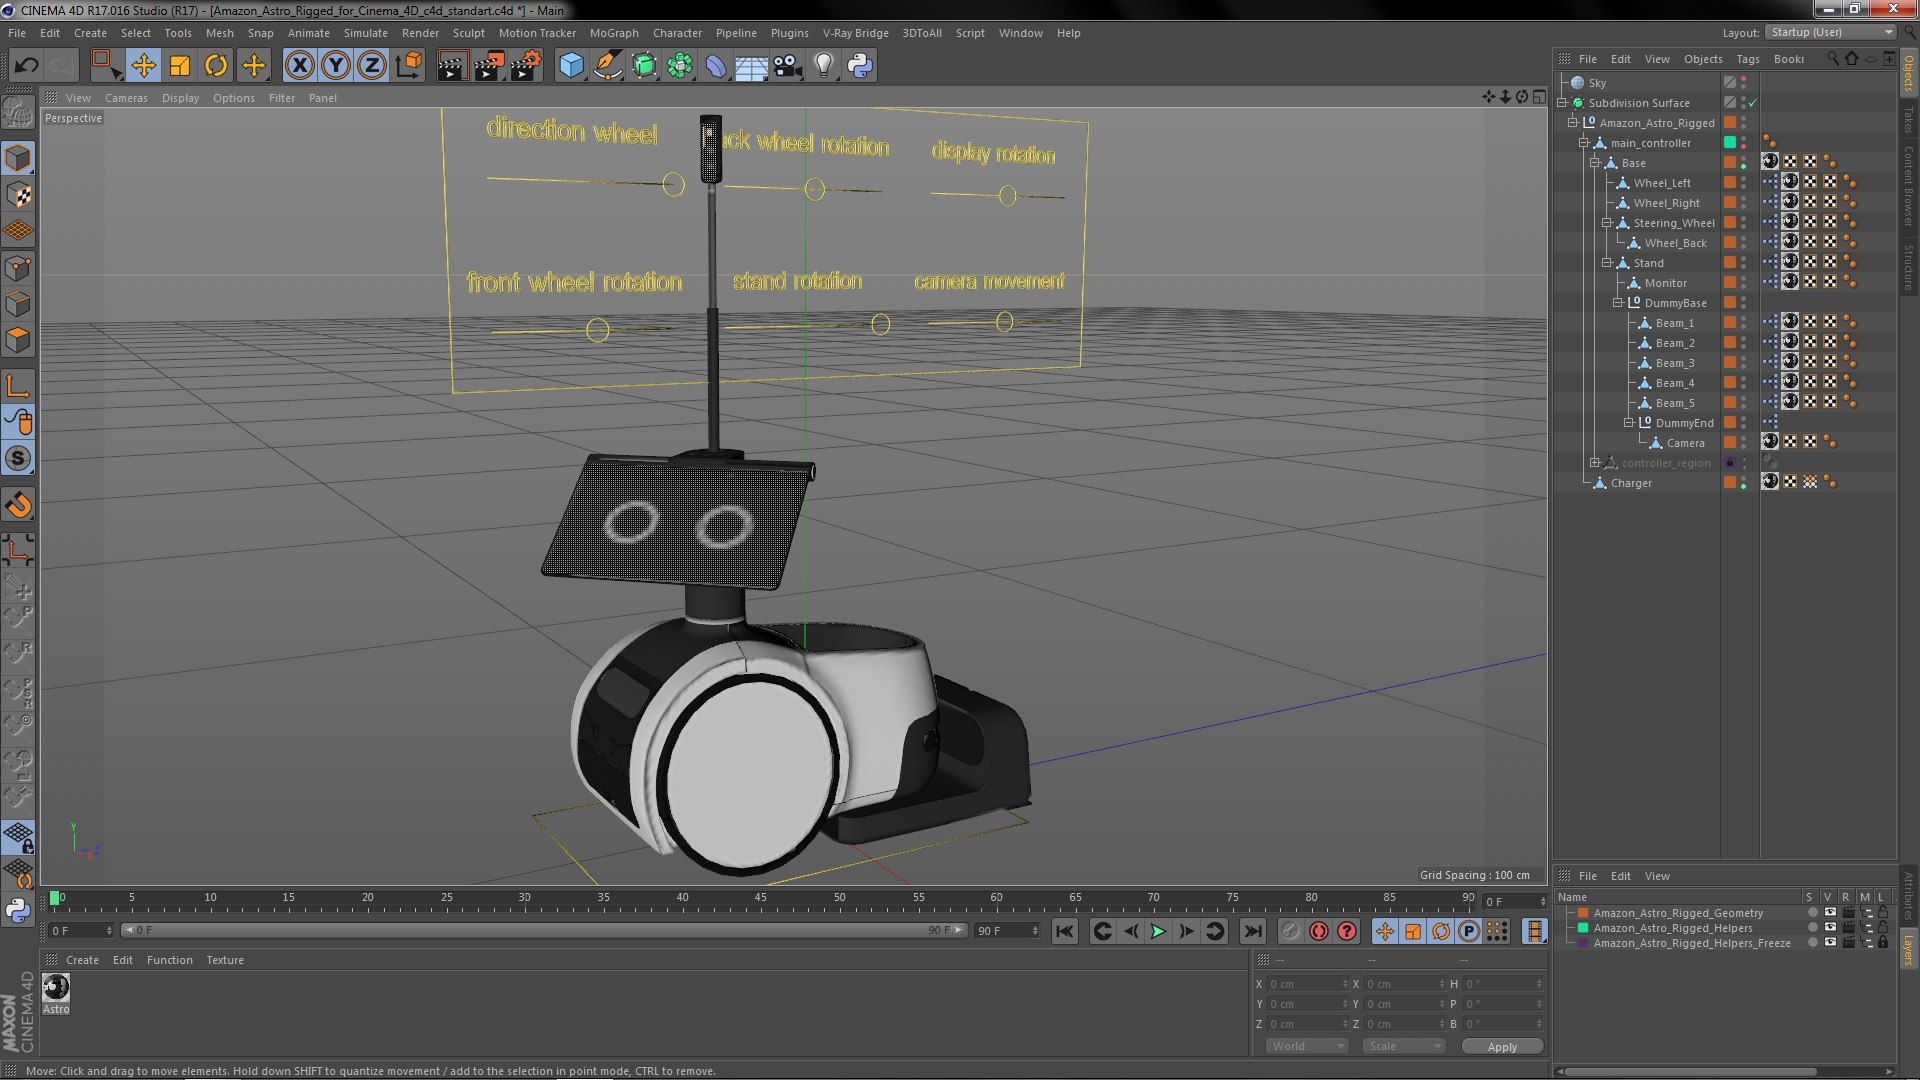The height and width of the screenshot is (1080, 1920).
Task: Toggle the Y axis lock
Action: point(336,66)
